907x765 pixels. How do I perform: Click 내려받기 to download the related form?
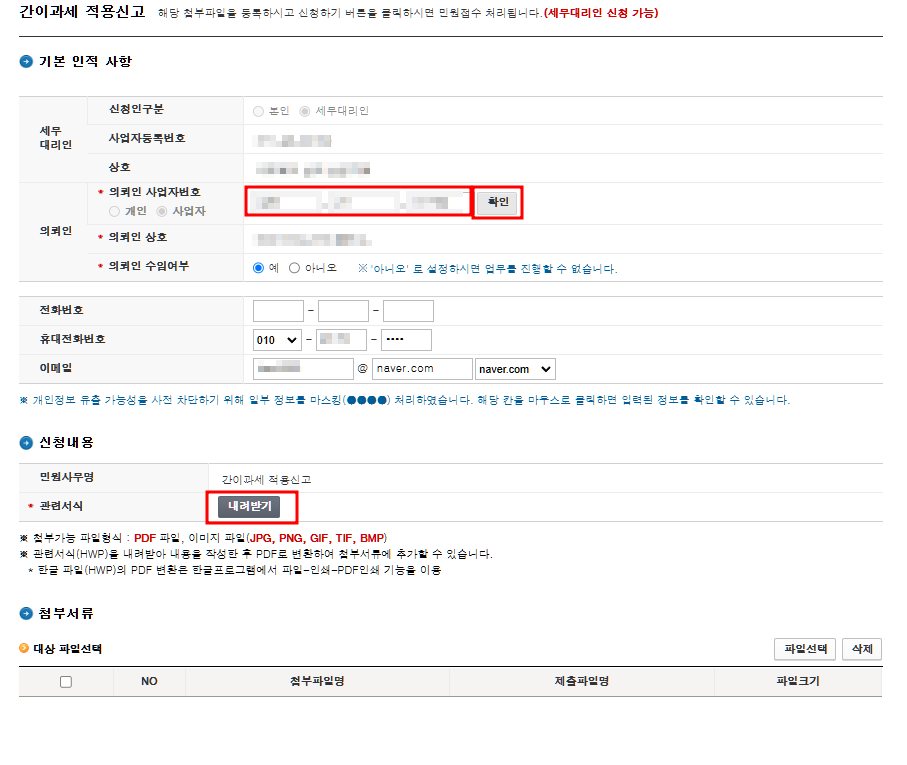tap(251, 507)
